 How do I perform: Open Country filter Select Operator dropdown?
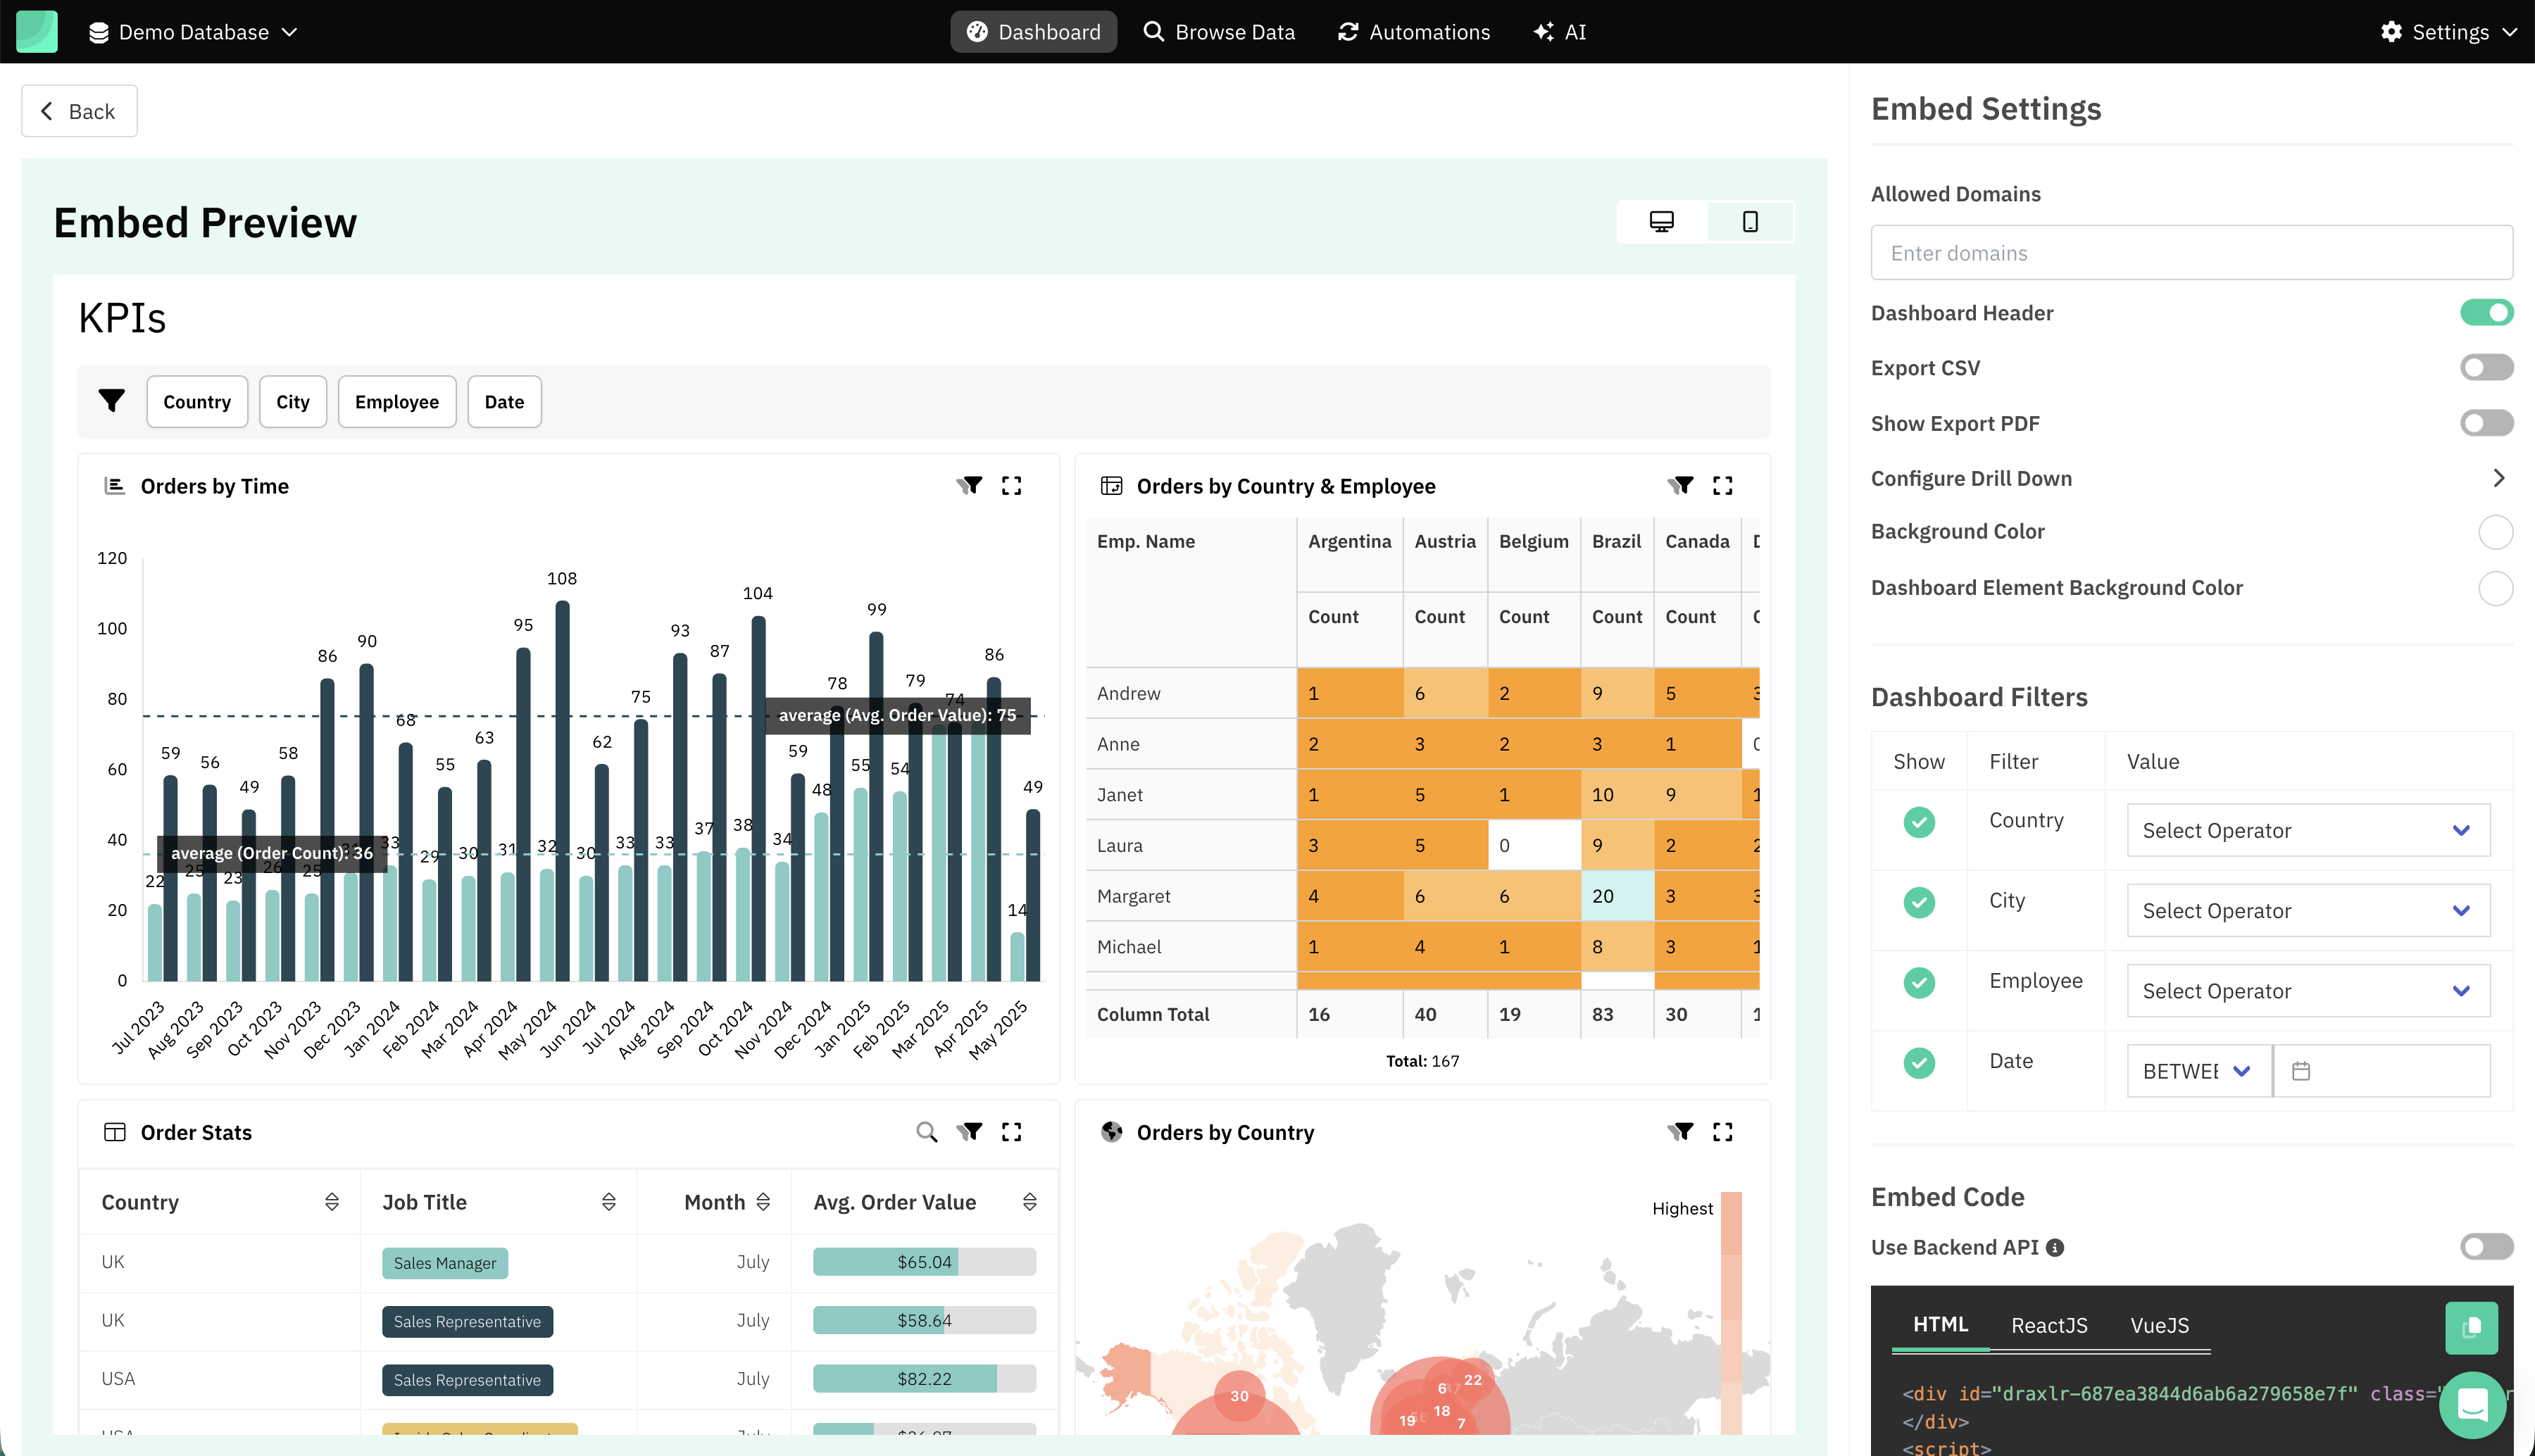(2307, 830)
